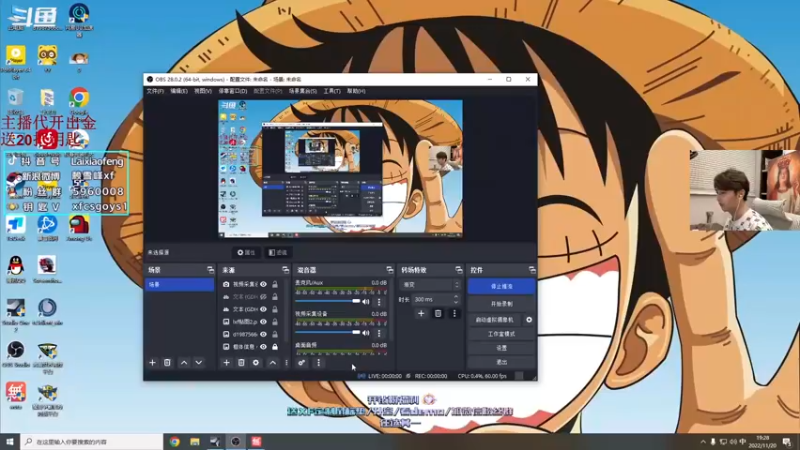Open advanced audio properties gears icon
Viewport: 800px width, 450px height.
click(302, 363)
